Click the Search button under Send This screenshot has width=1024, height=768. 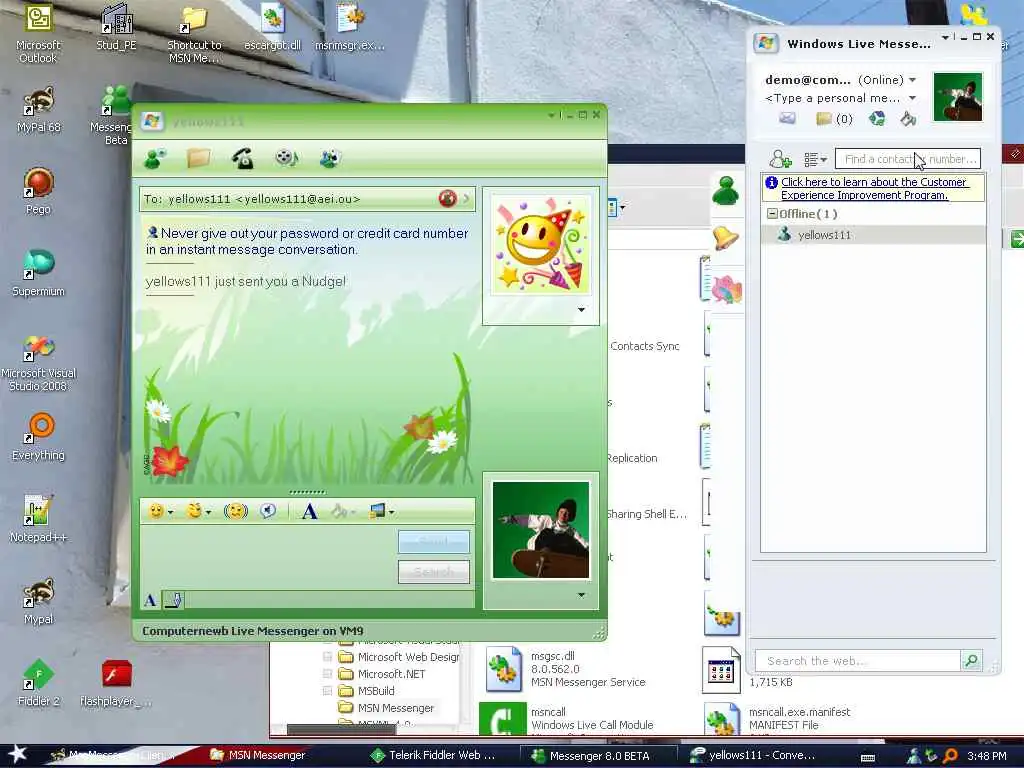coord(434,571)
